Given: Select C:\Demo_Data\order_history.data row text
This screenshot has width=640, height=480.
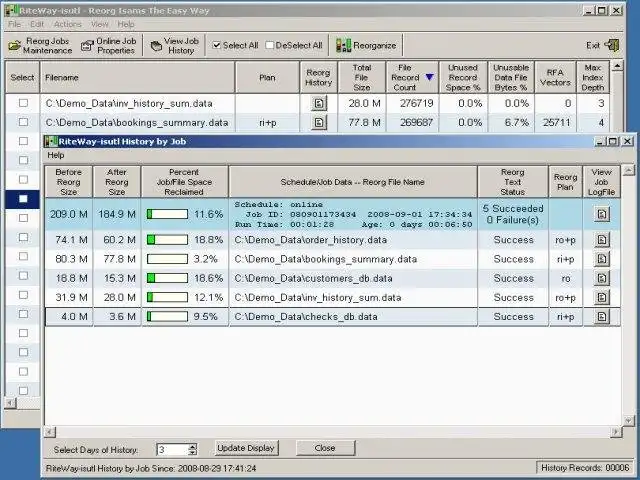Looking at the screenshot, I should tap(311, 240).
